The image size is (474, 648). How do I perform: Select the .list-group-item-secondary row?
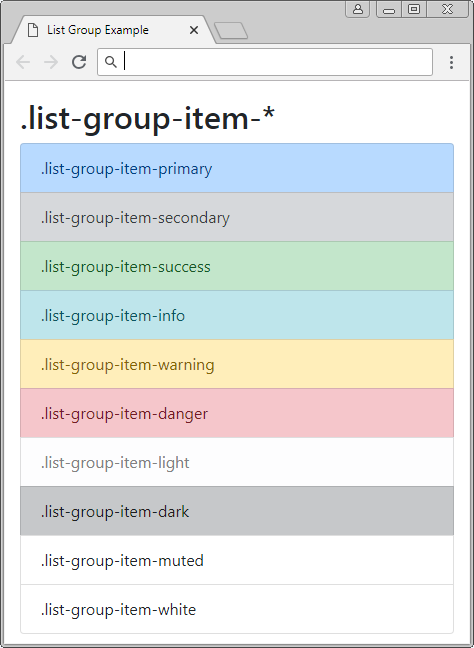pyautogui.click(x=237, y=217)
